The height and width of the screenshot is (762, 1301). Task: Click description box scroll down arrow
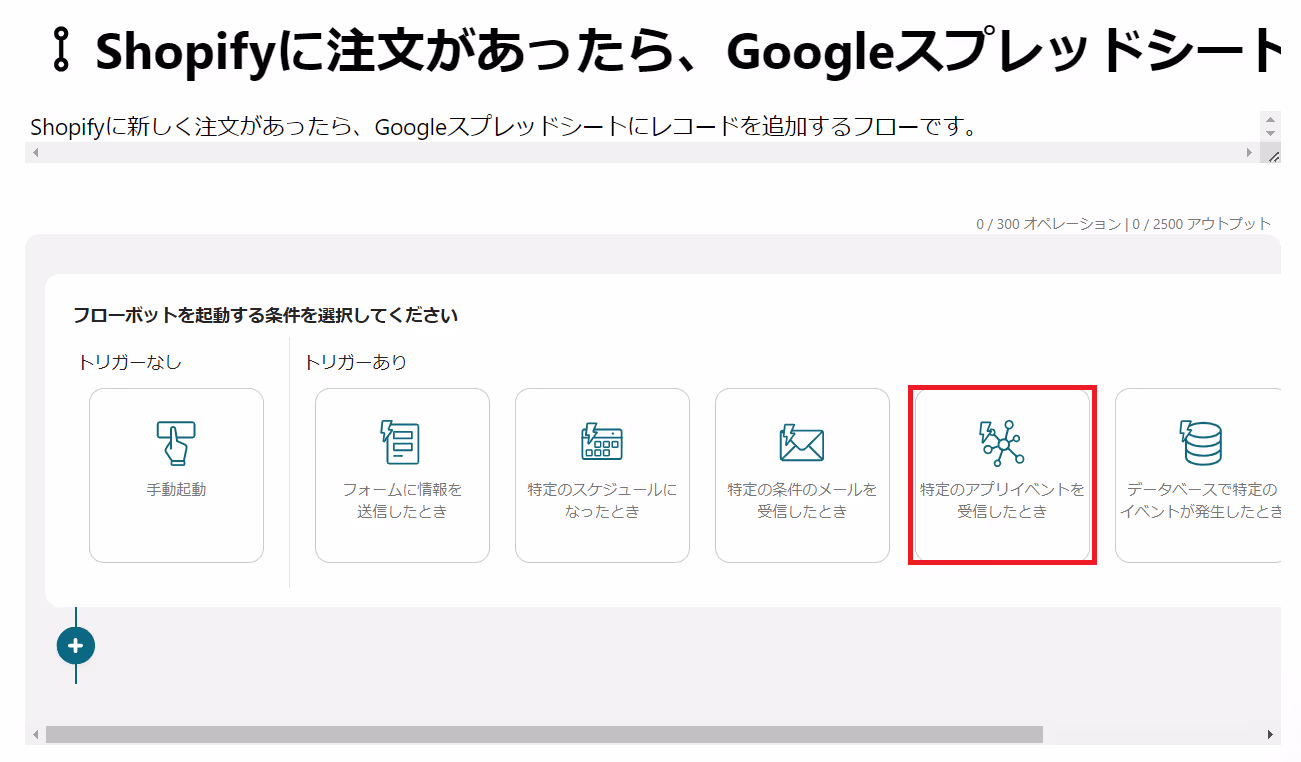pos(1271,133)
